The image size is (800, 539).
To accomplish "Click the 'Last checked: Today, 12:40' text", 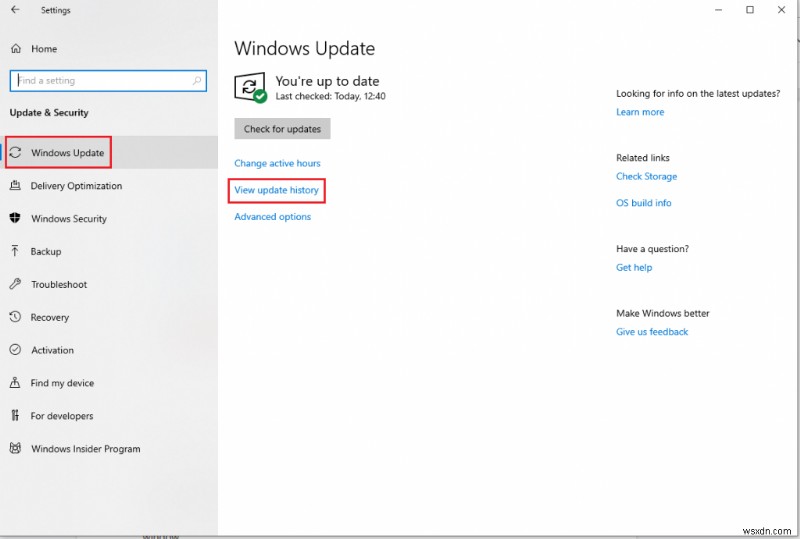I will [331, 96].
